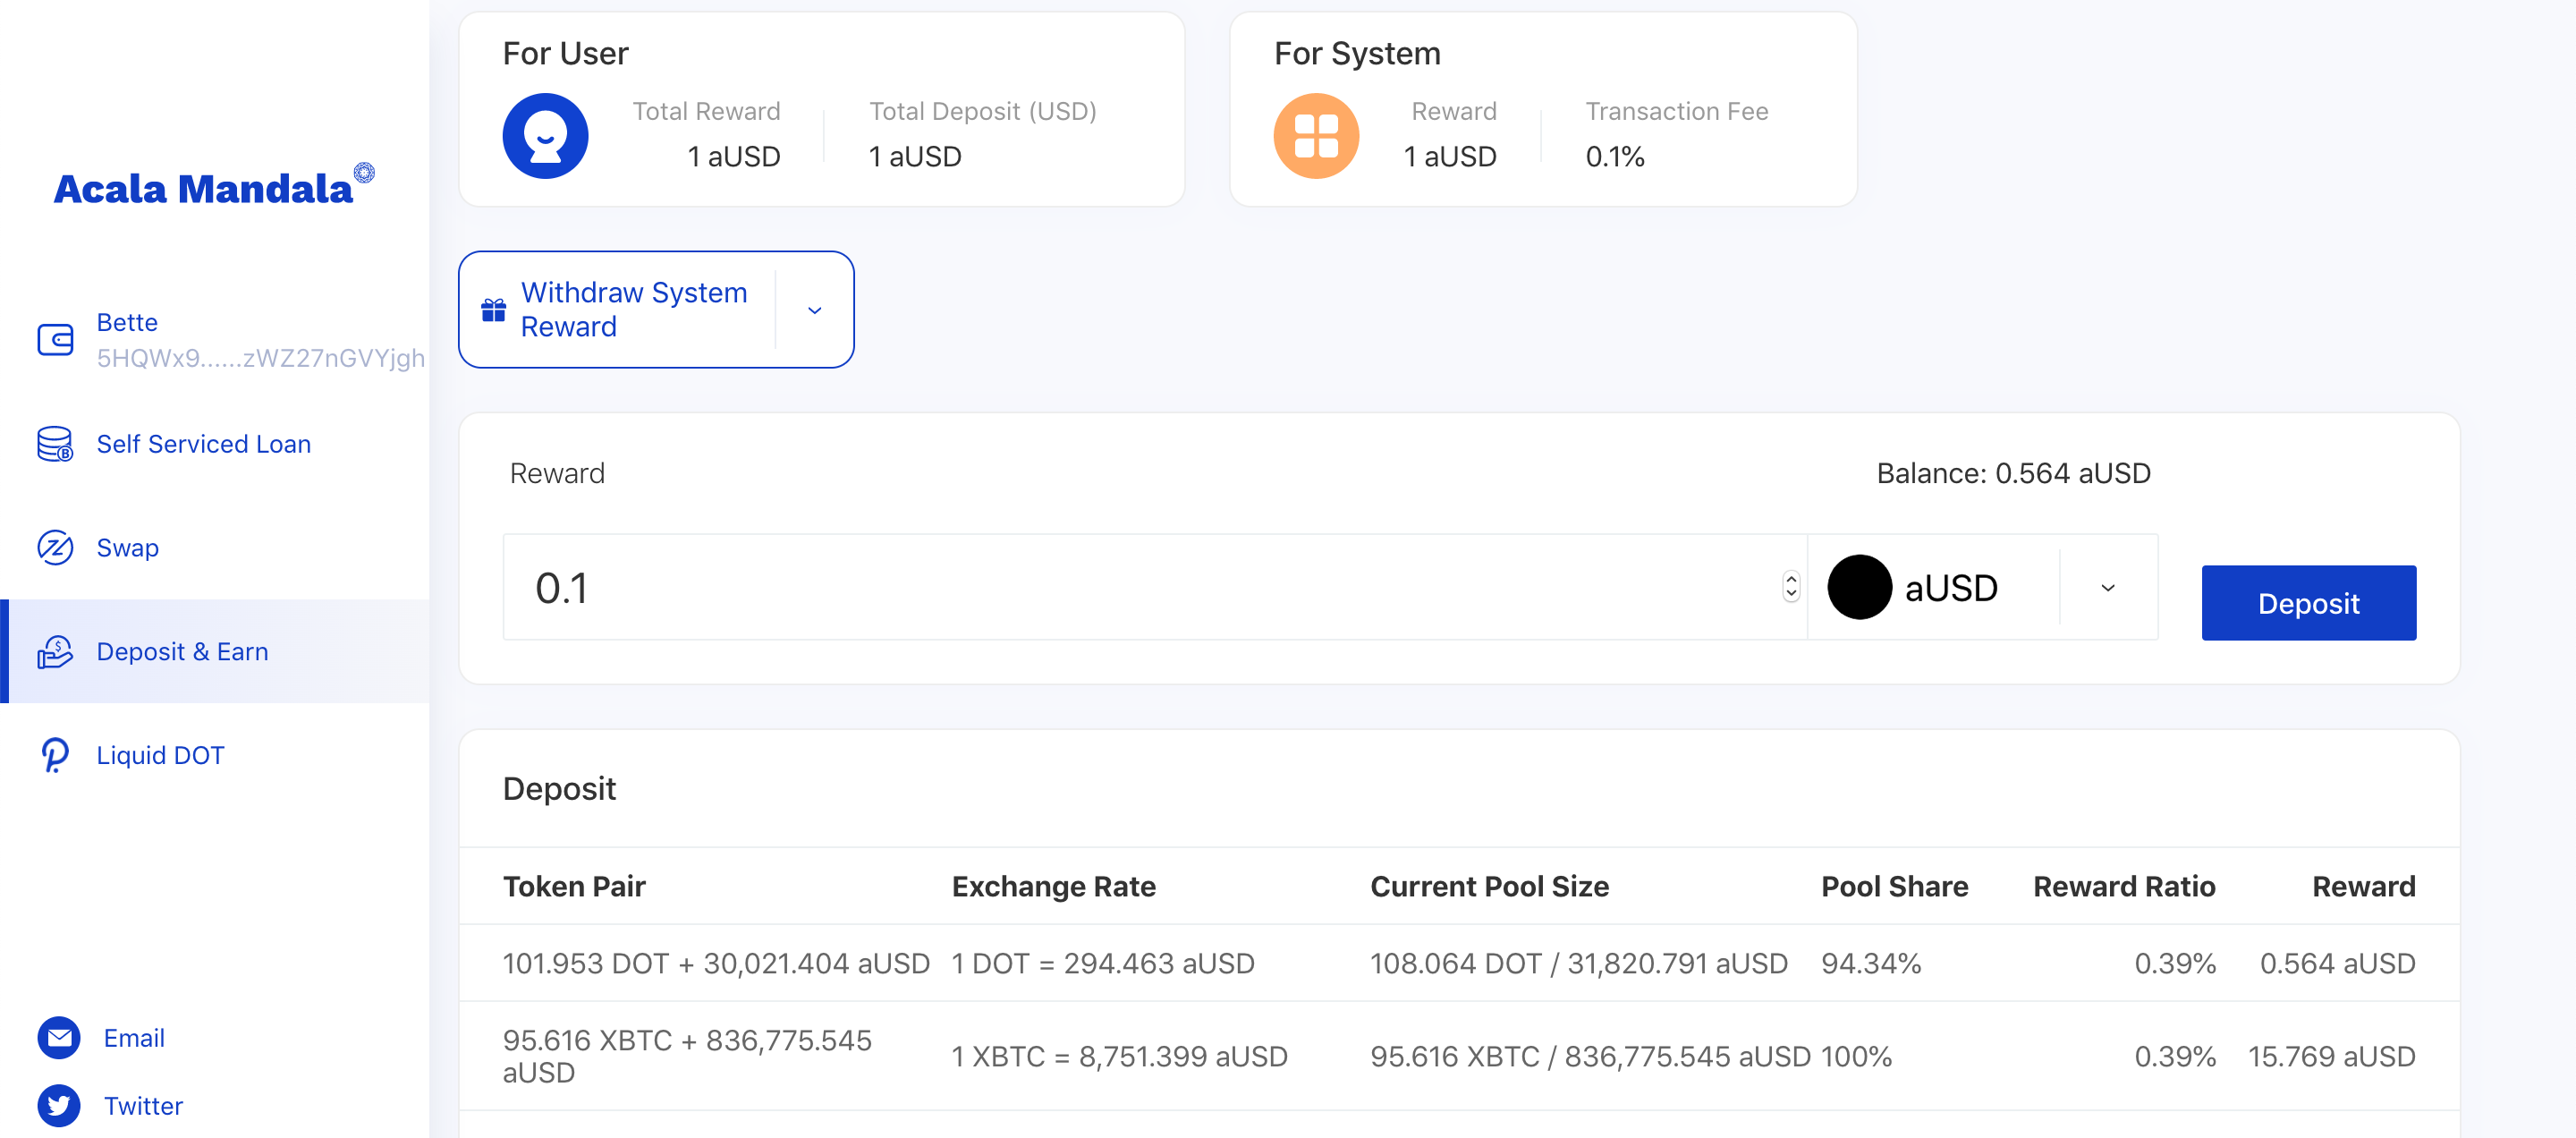Click the gift icon on Withdraw System Reward
Screen dimensions: 2576x1138
tap(494, 310)
